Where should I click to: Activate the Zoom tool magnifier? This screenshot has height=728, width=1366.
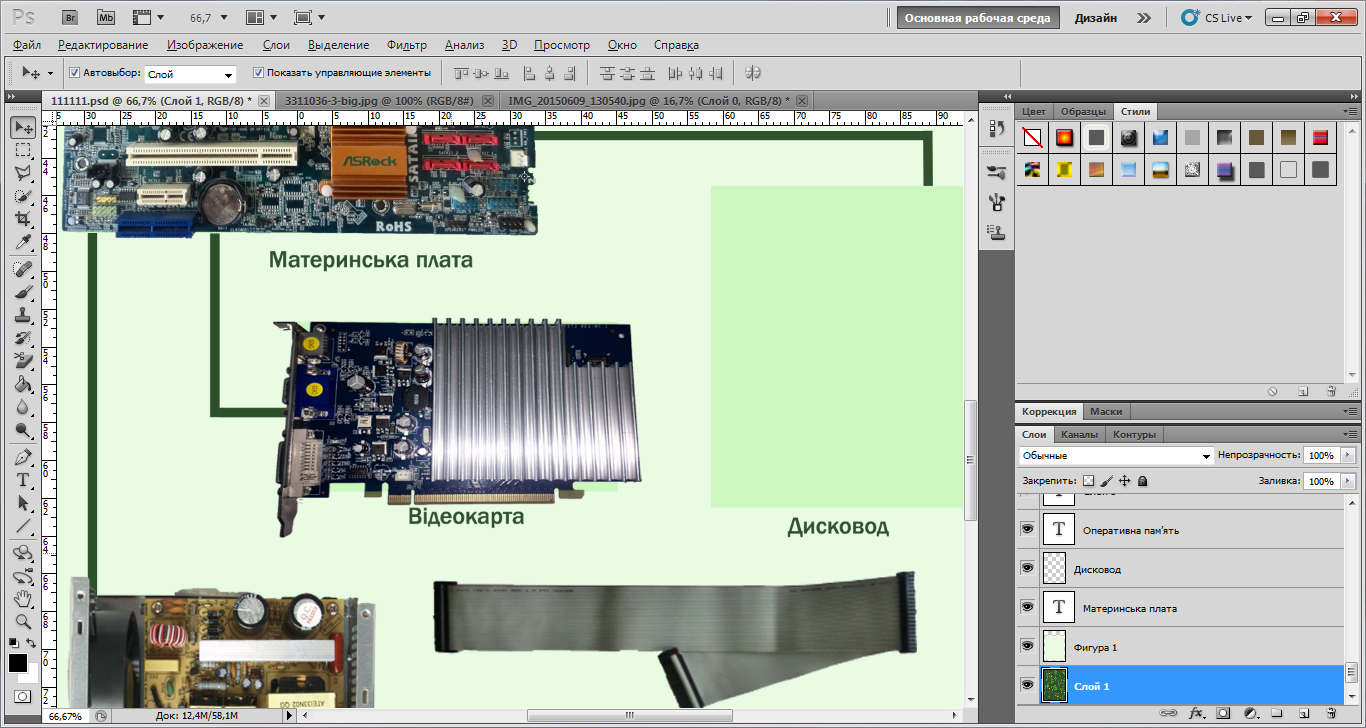pyautogui.click(x=23, y=622)
